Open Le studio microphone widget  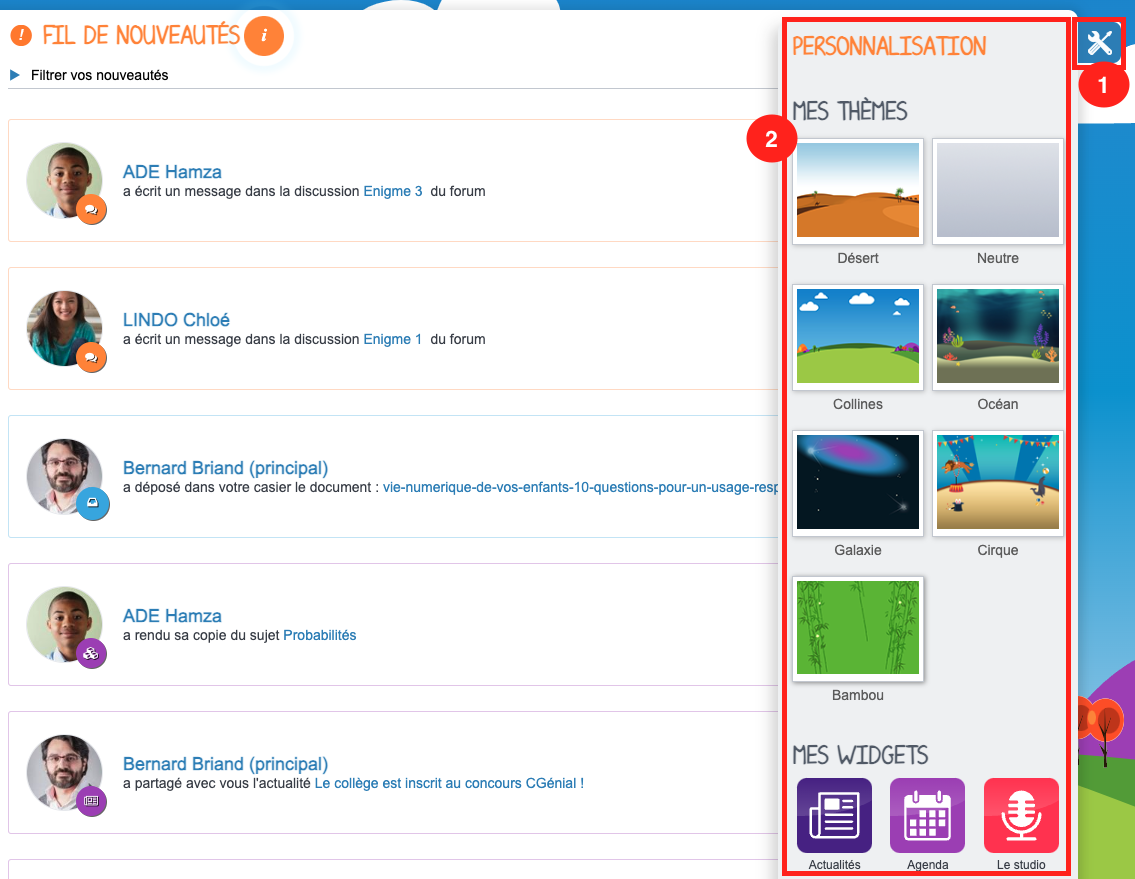pos(1021,816)
